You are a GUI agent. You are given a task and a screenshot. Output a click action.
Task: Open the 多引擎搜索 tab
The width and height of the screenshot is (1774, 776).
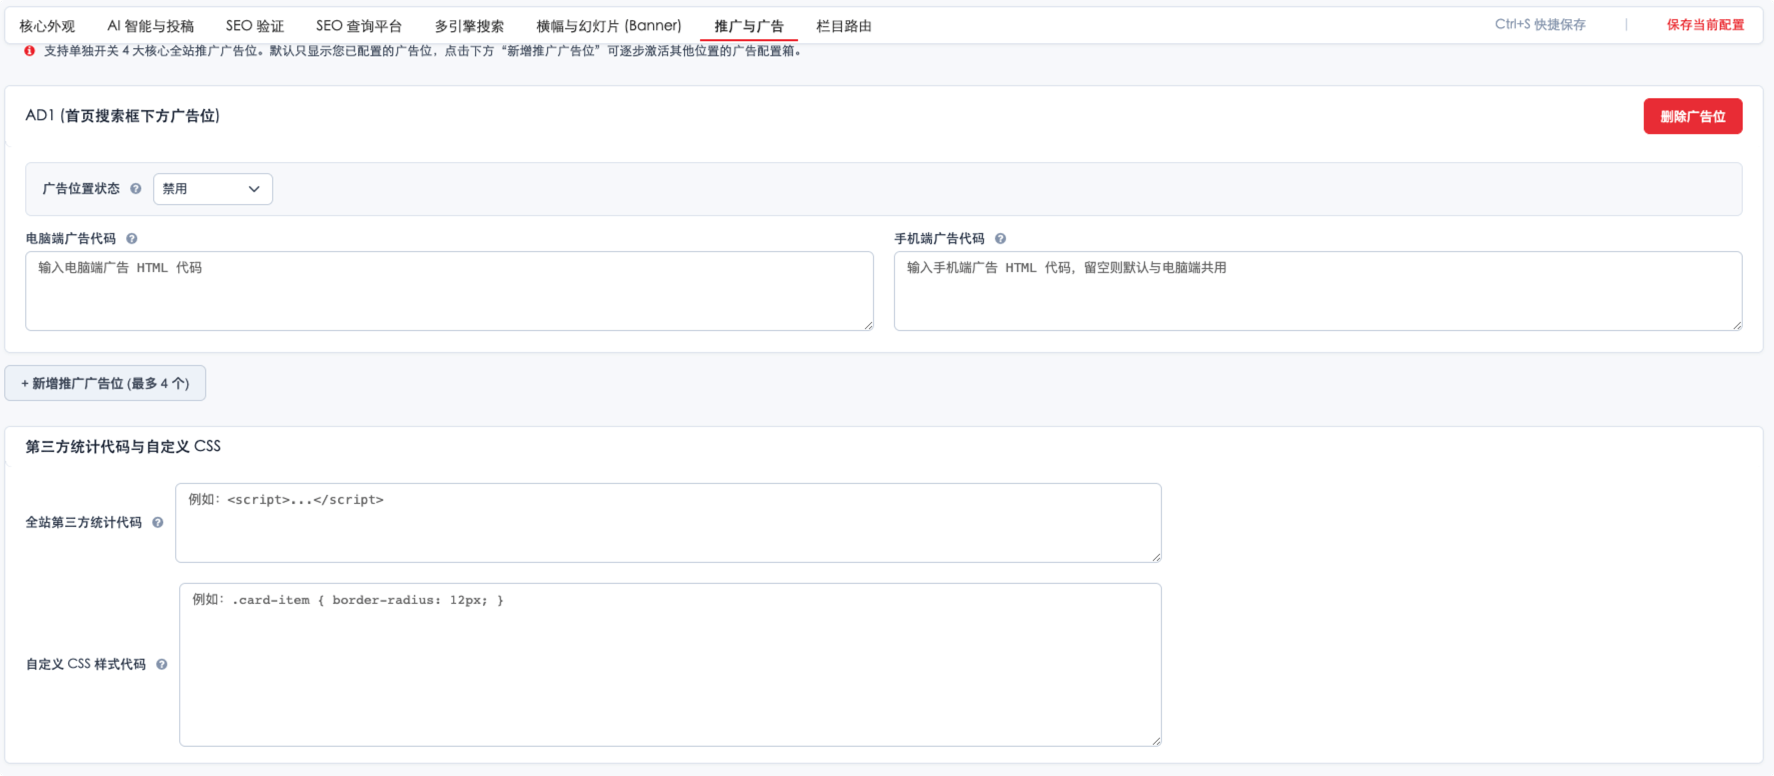(469, 26)
